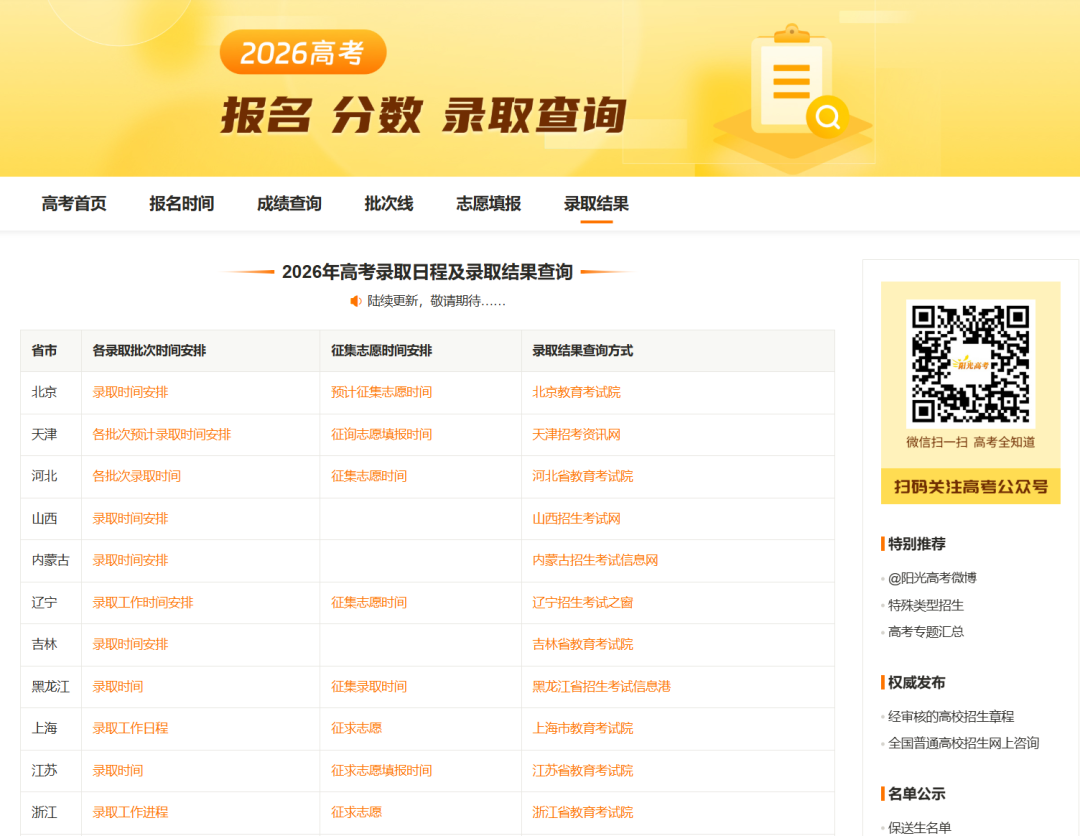Open 北京 预计征集志愿时间 link
1080x836 pixels.
click(x=382, y=393)
